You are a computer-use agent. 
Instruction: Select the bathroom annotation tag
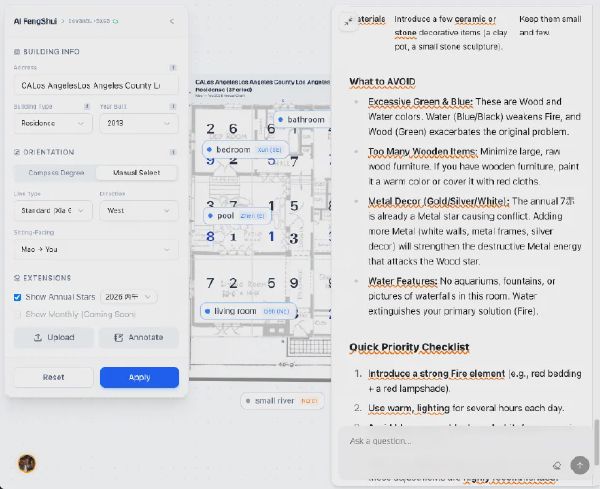tap(302, 120)
